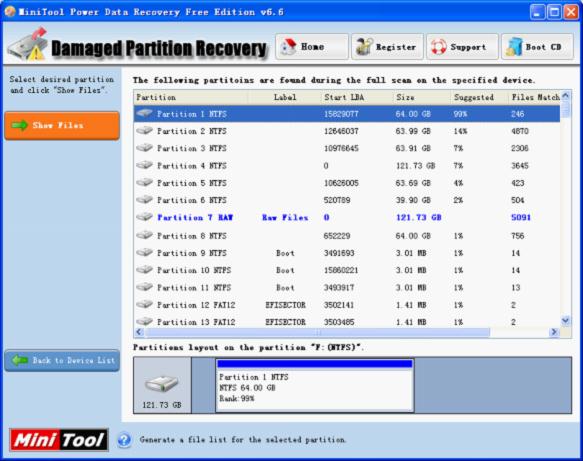Select the Partition 5 NTFS row text
The height and width of the screenshot is (461, 583).
tap(191, 183)
